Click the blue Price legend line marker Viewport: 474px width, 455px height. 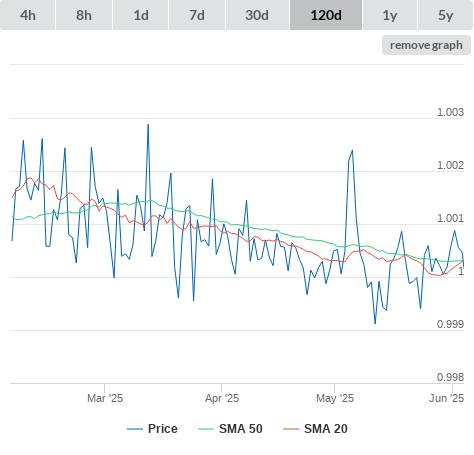[135, 429]
